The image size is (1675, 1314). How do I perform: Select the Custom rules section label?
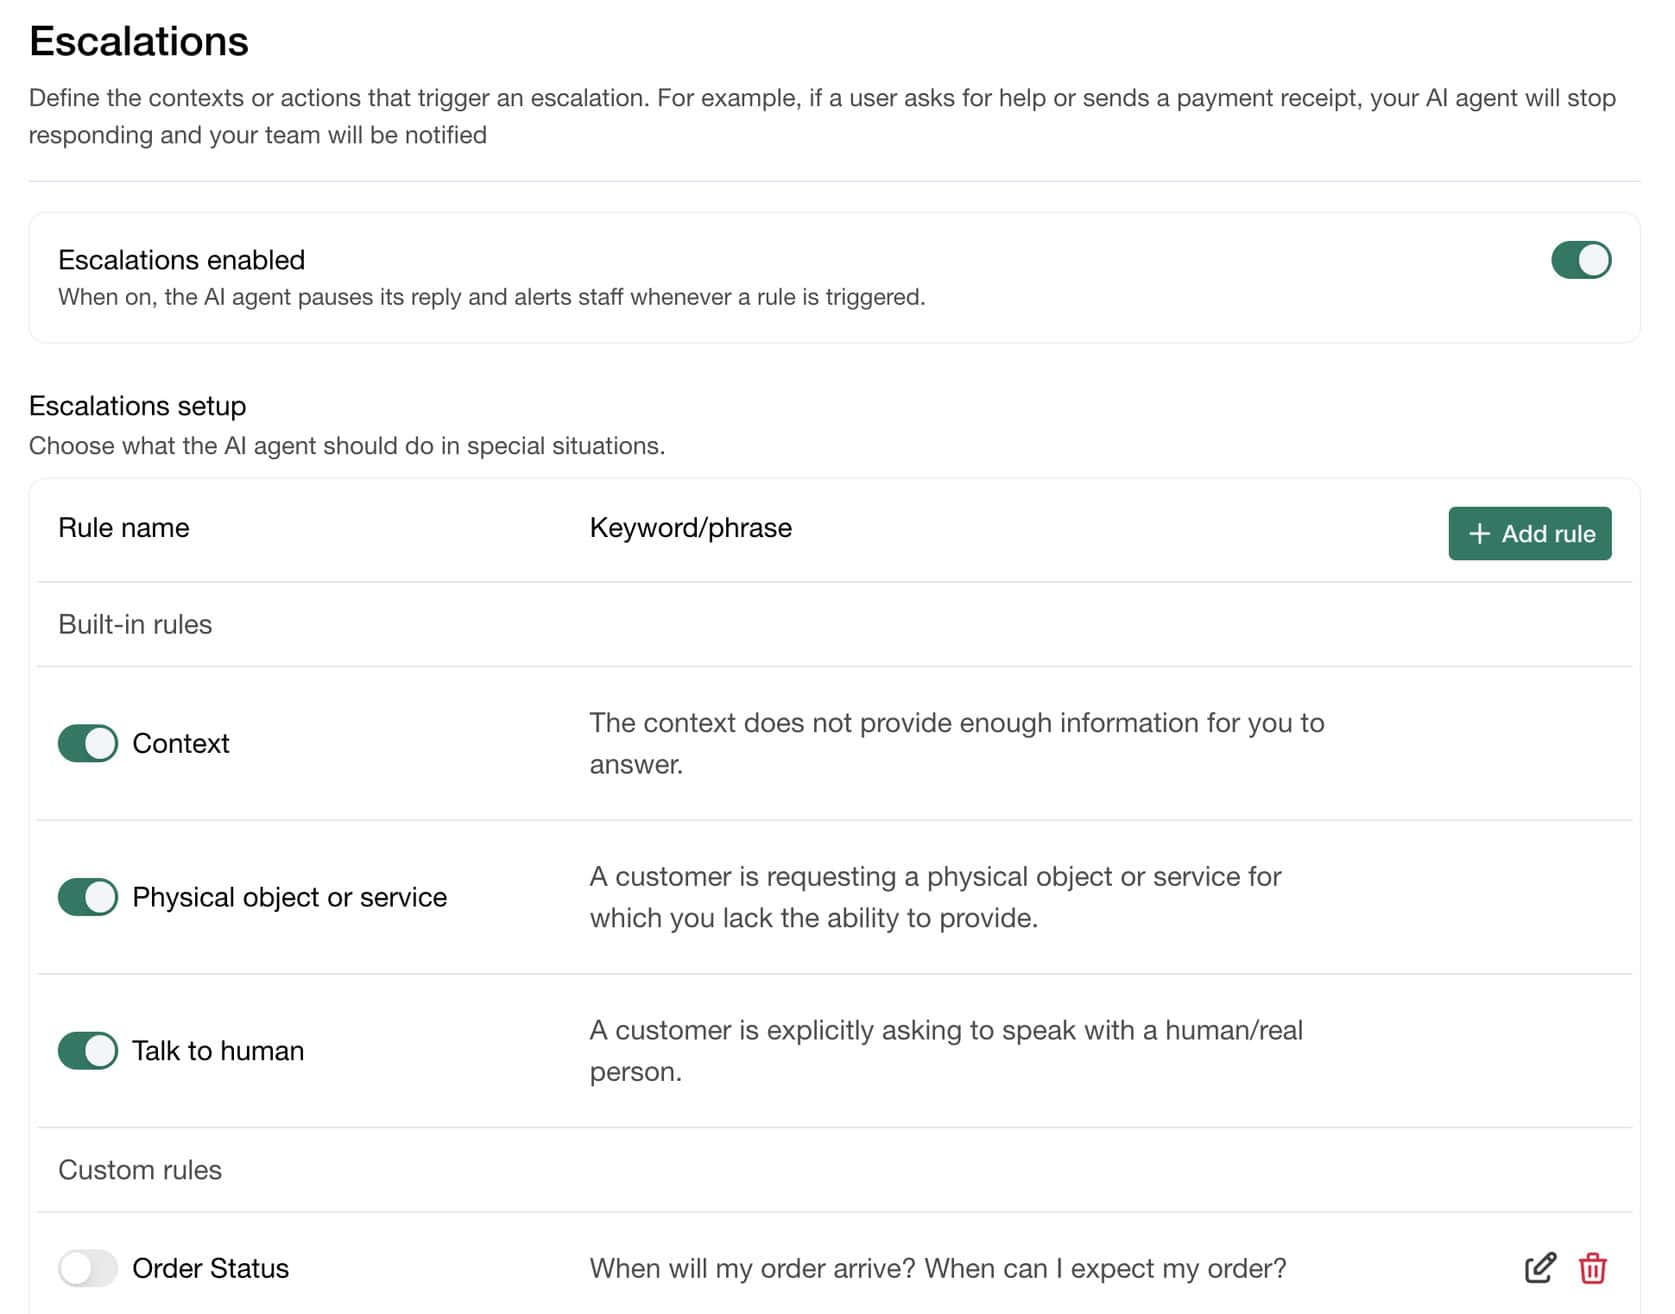click(x=140, y=1170)
